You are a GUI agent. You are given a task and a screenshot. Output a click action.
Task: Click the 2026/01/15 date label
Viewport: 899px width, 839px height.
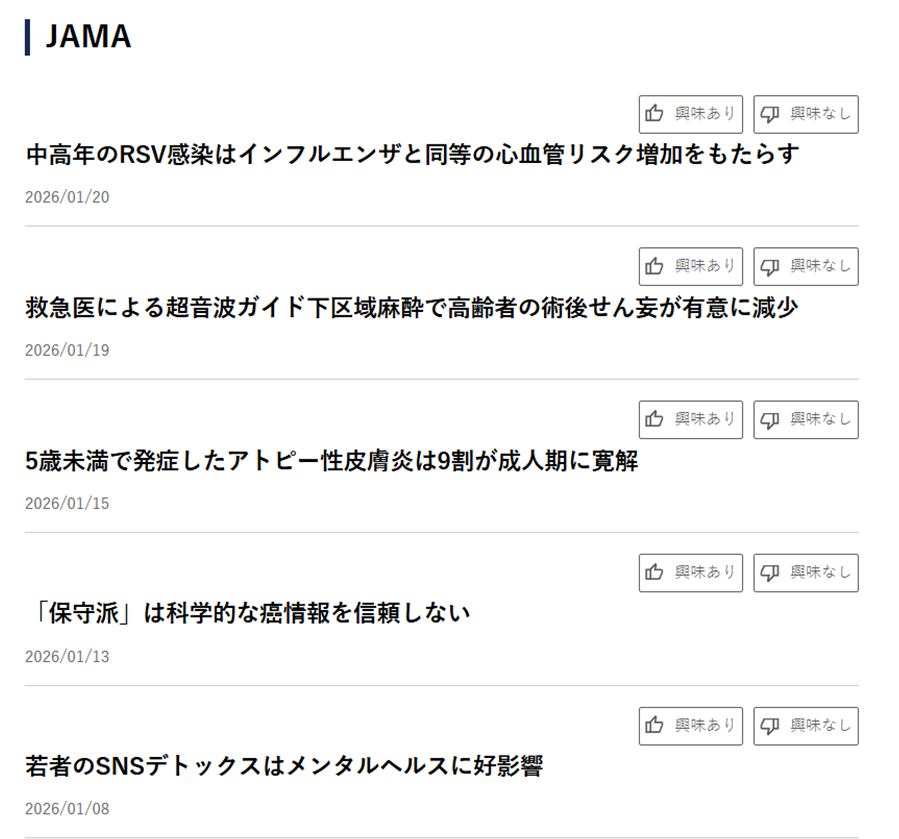click(67, 503)
